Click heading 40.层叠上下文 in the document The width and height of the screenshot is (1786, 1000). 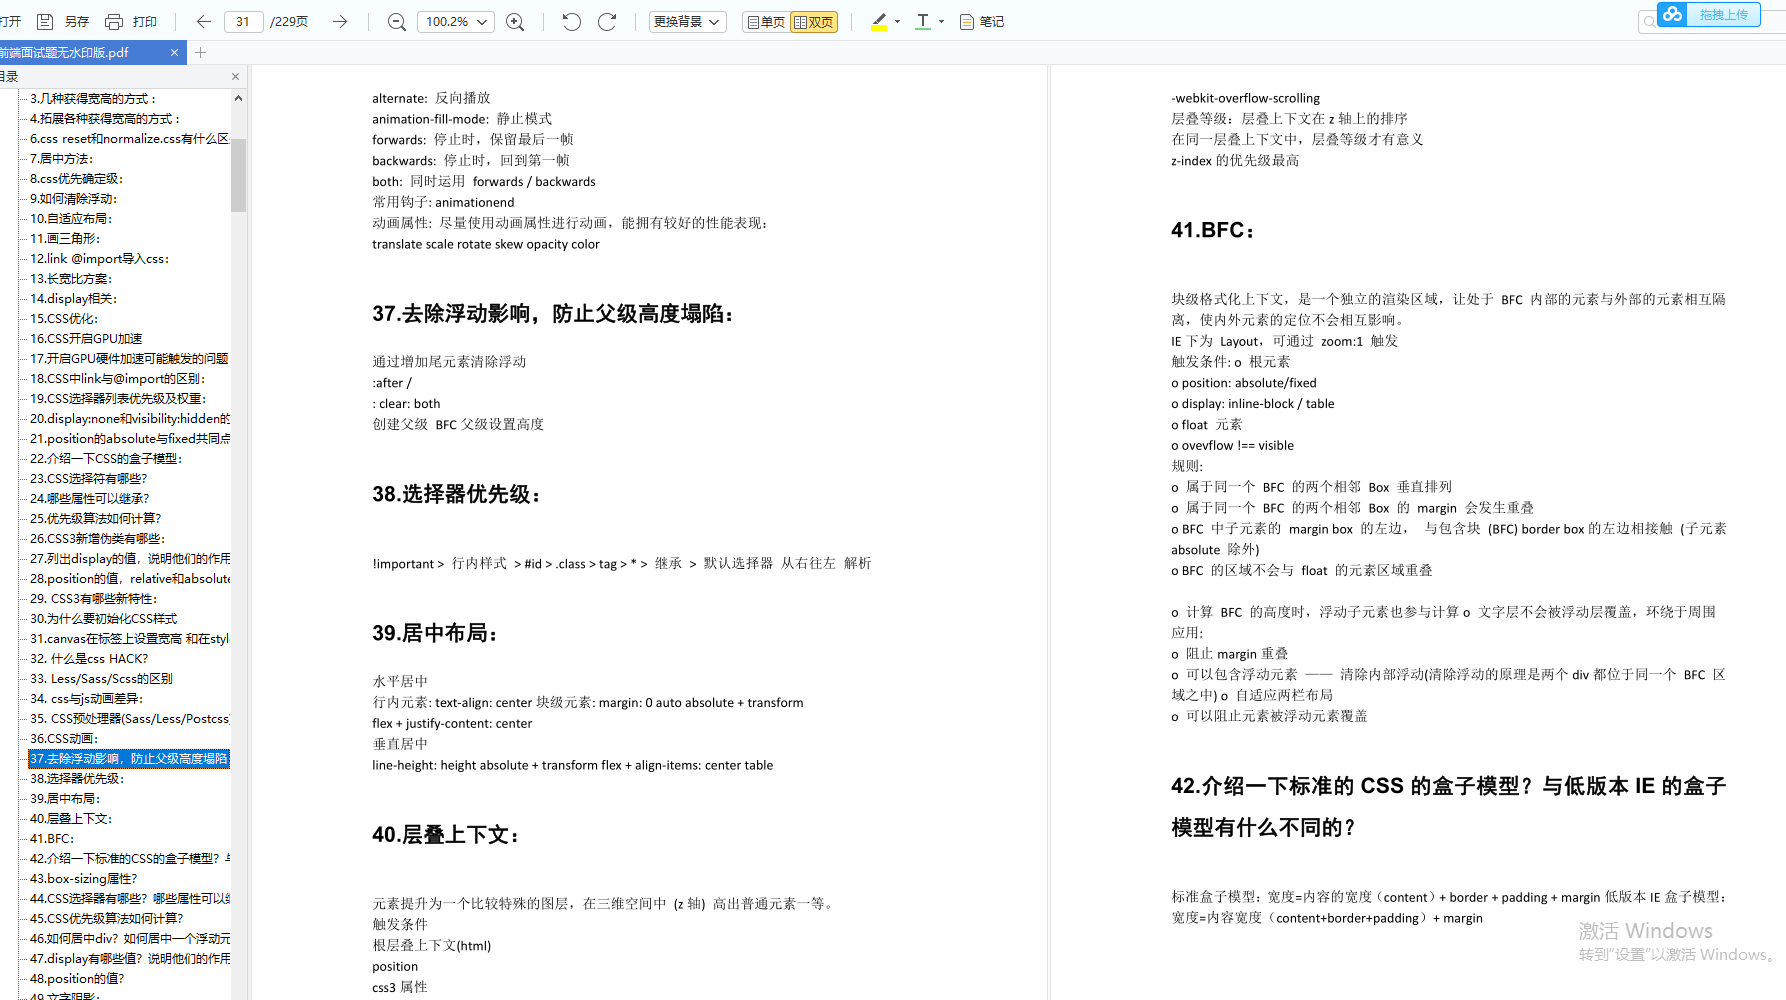coord(446,835)
